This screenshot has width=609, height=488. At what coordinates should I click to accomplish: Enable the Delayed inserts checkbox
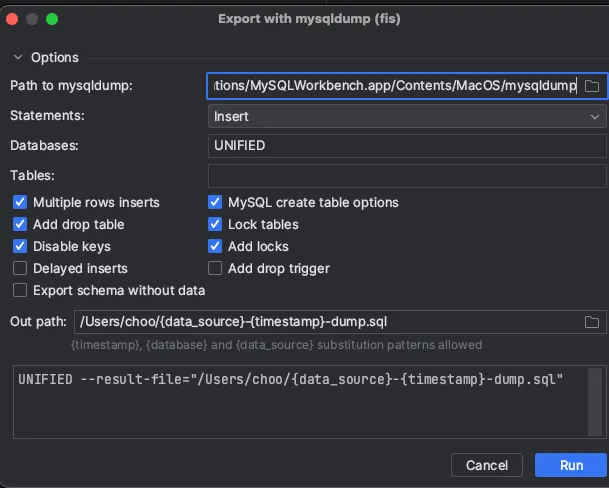tap(20, 268)
